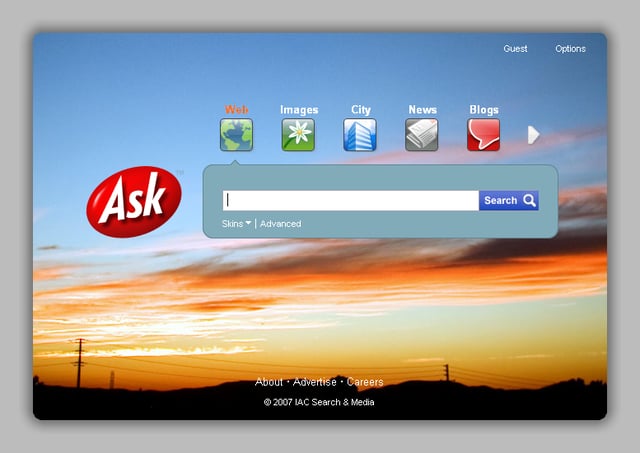Open the Skins dropdown
The width and height of the screenshot is (640, 453).
pyautogui.click(x=236, y=224)
